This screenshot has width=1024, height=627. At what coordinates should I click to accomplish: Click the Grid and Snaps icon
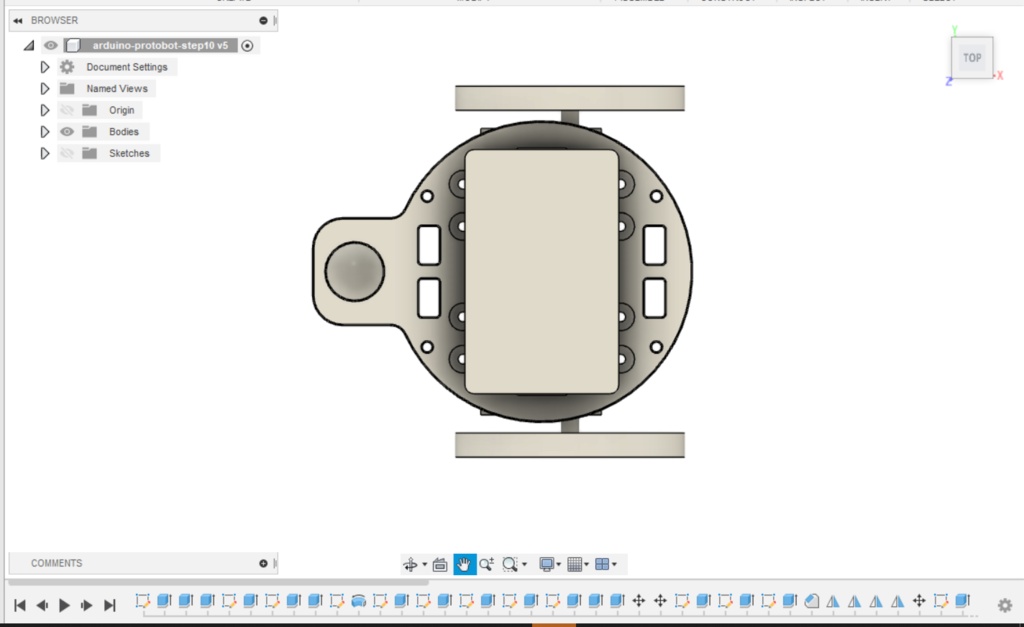tap(575, 564)
